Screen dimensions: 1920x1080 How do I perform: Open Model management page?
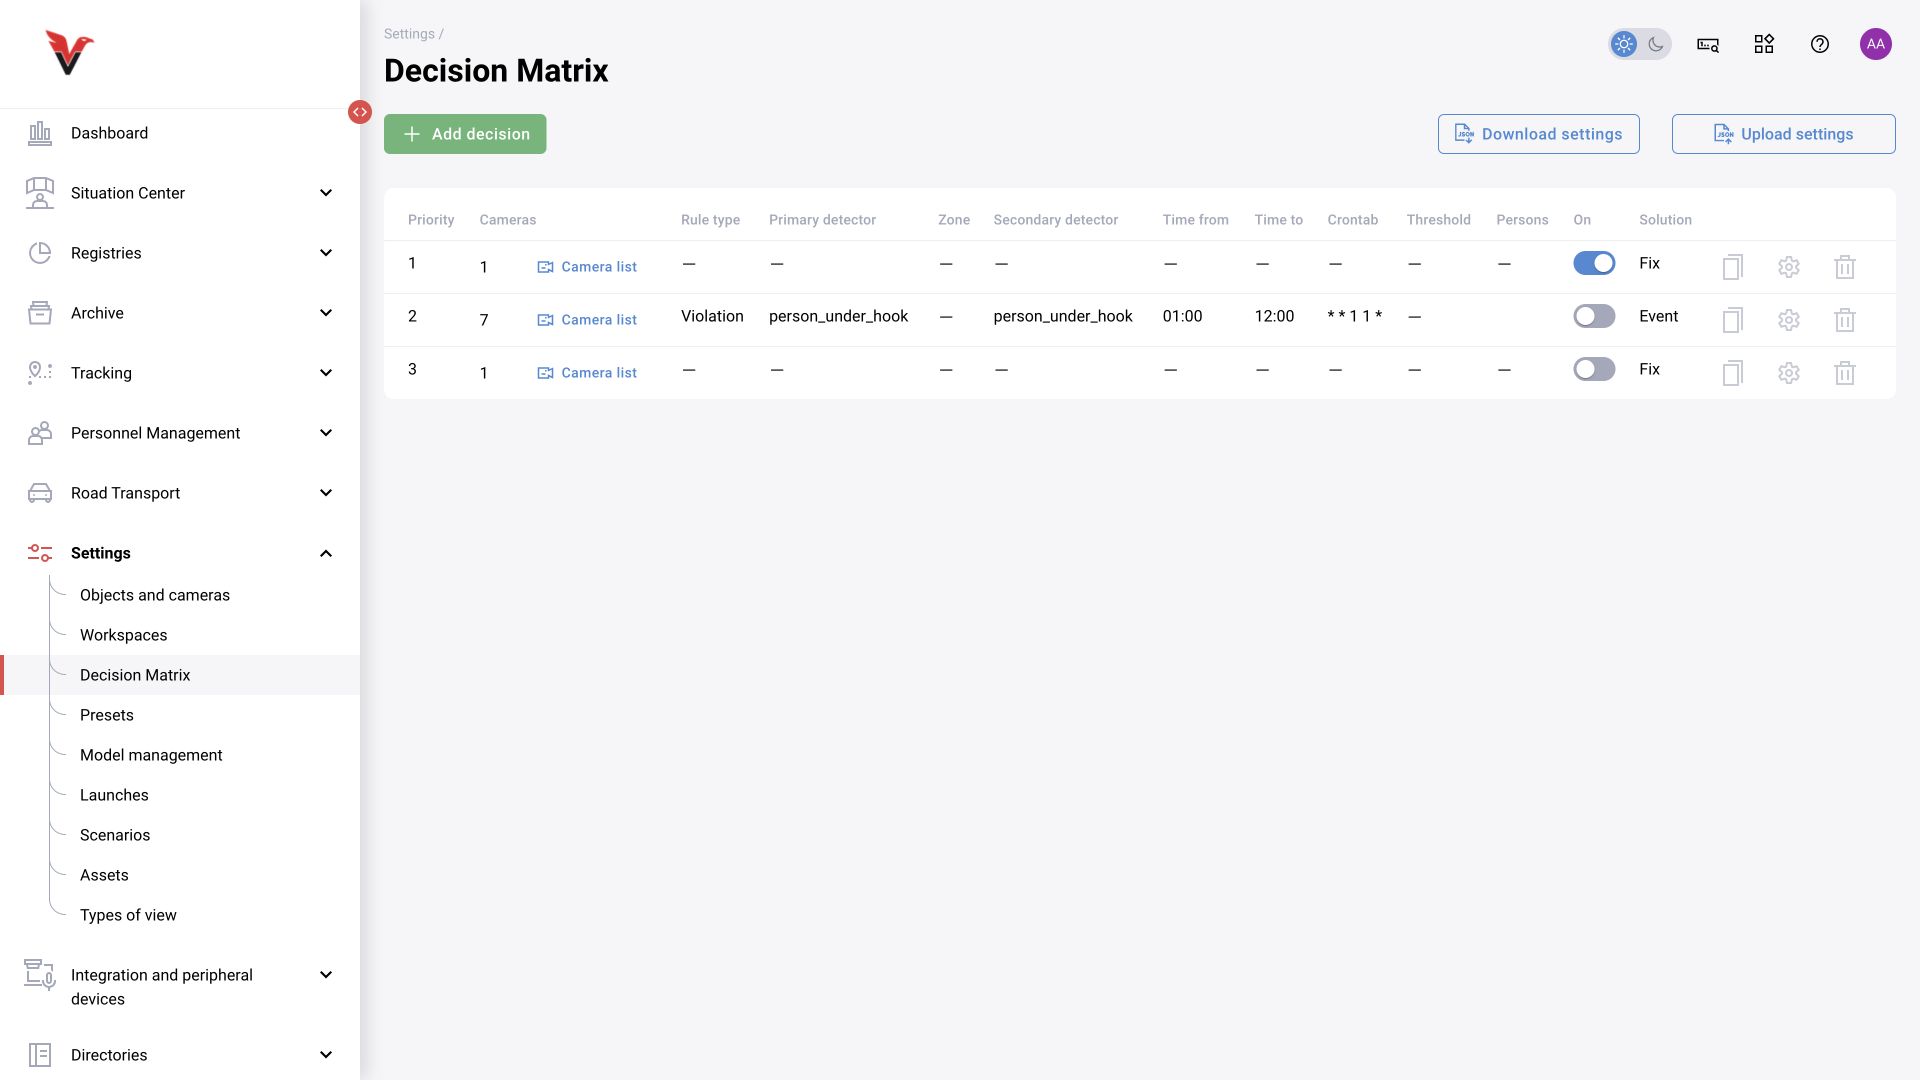[x=151, y=755]
